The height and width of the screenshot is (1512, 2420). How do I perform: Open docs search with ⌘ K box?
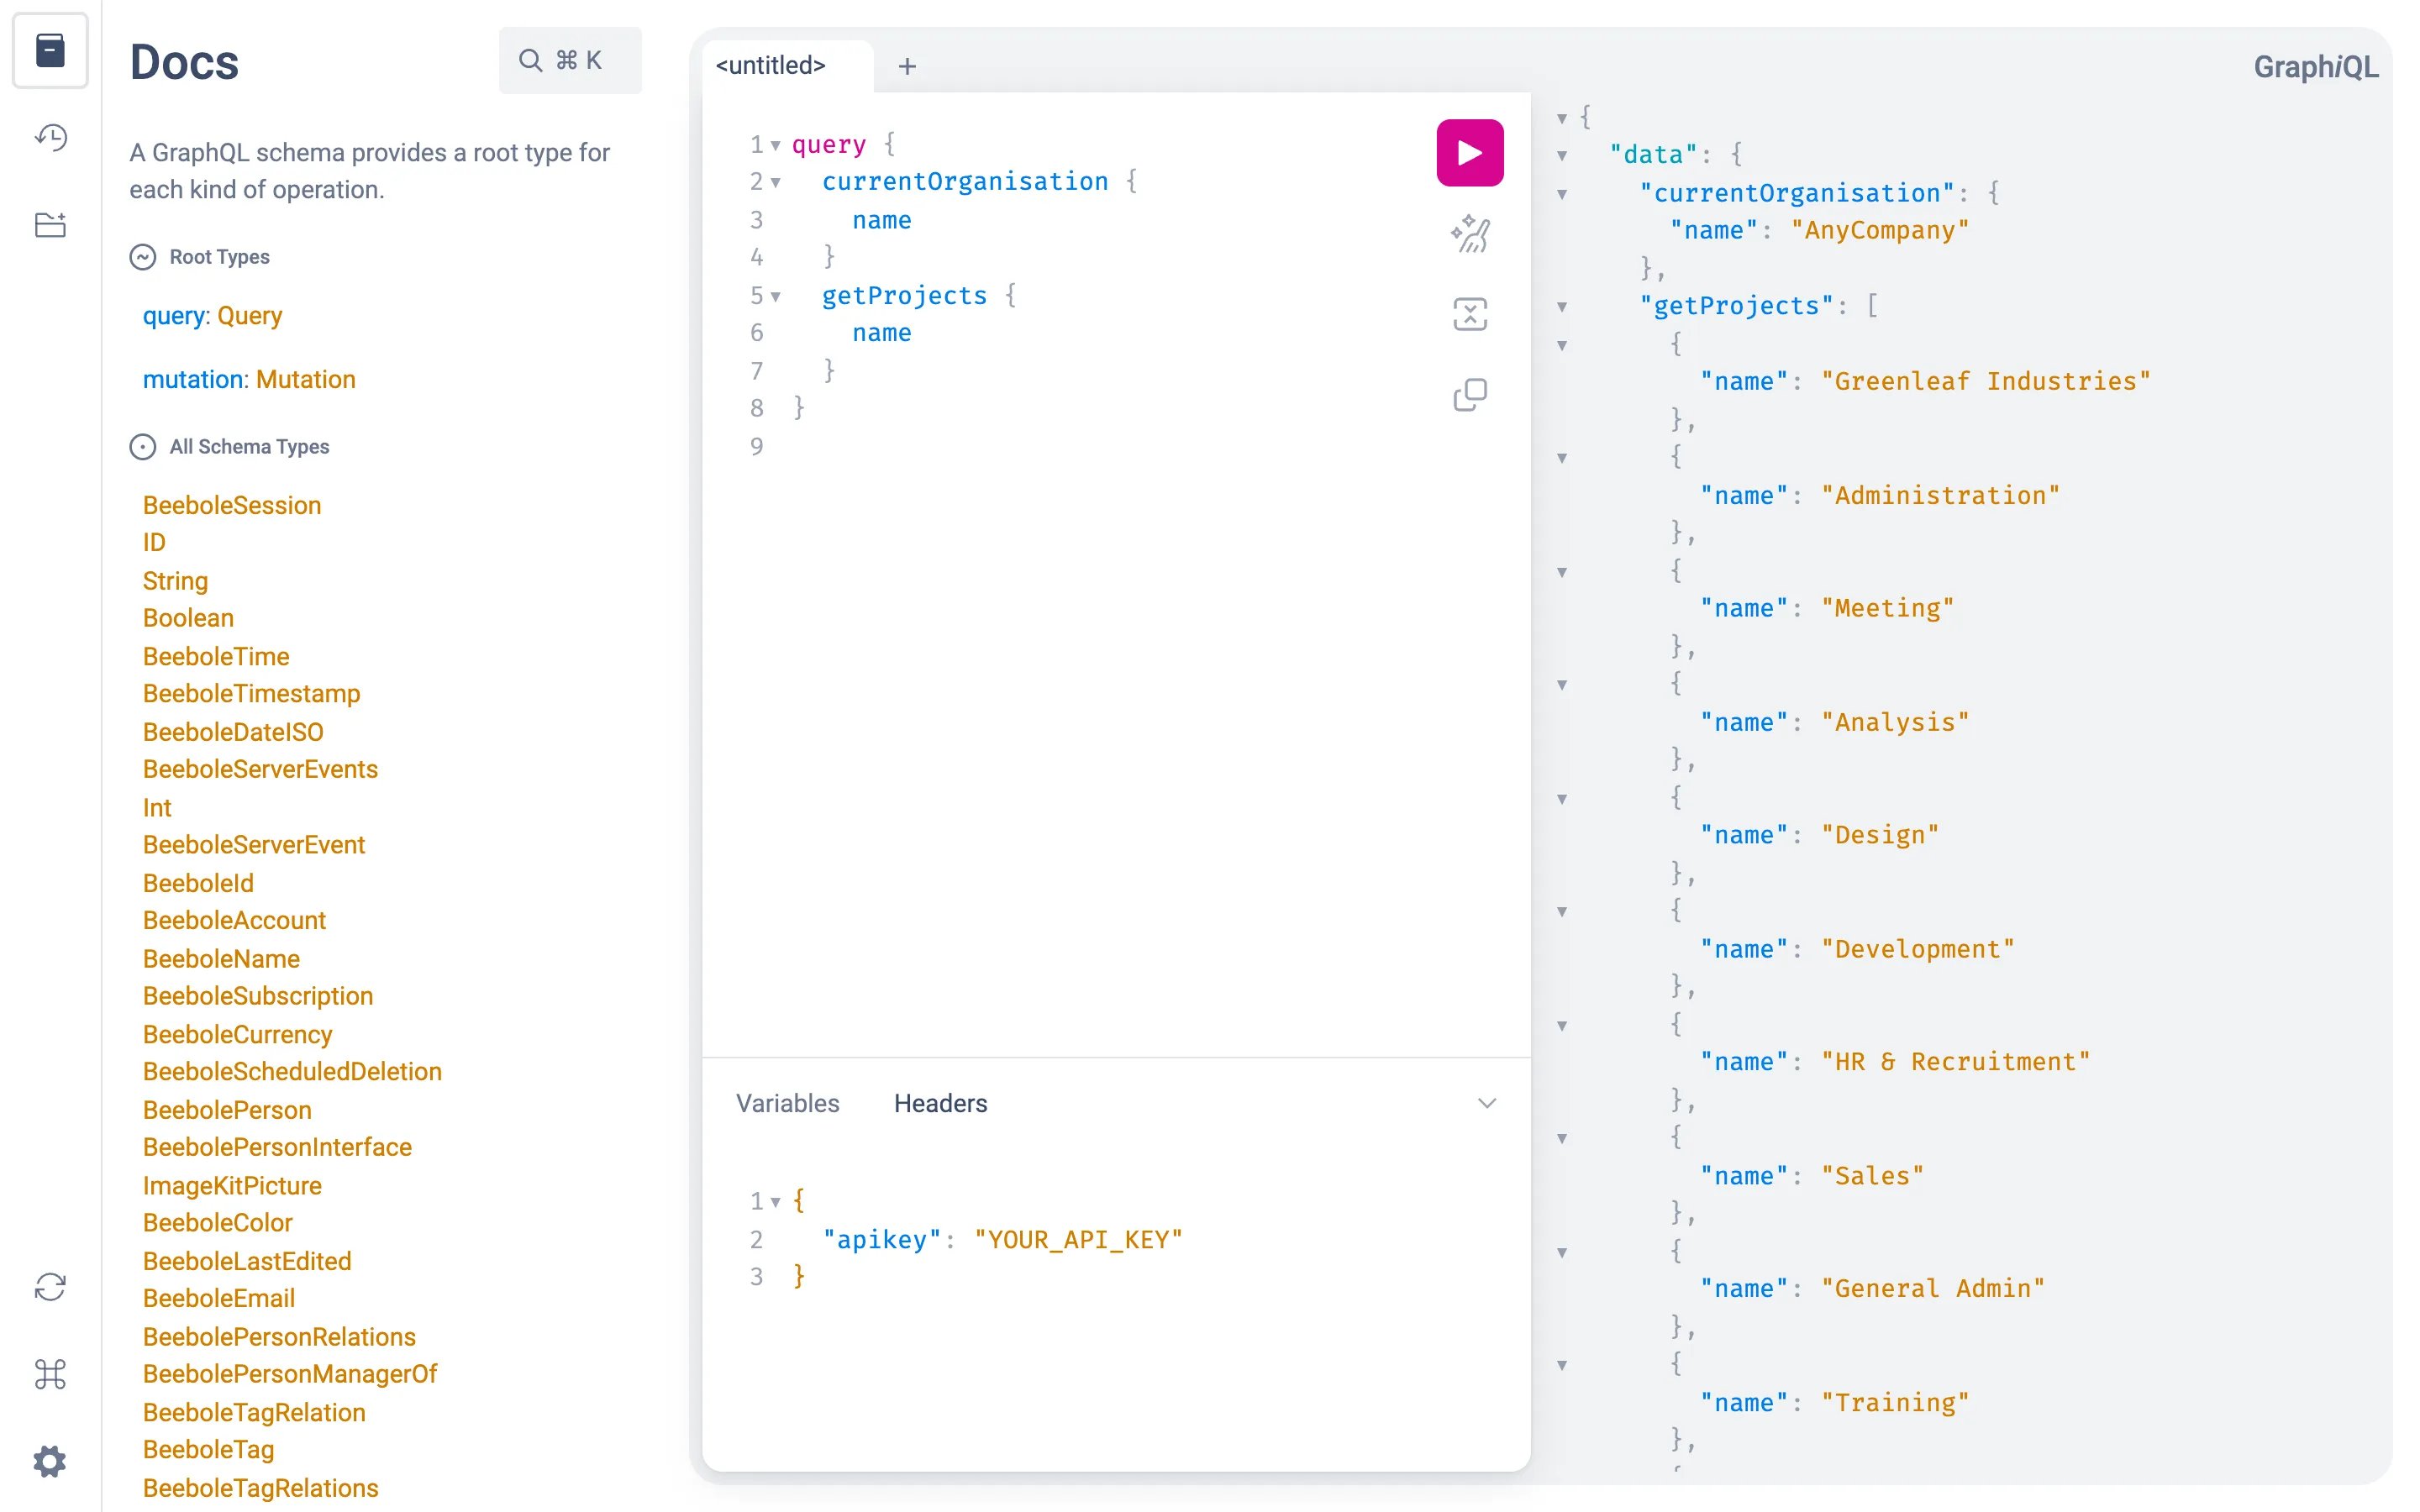[570, 61]
